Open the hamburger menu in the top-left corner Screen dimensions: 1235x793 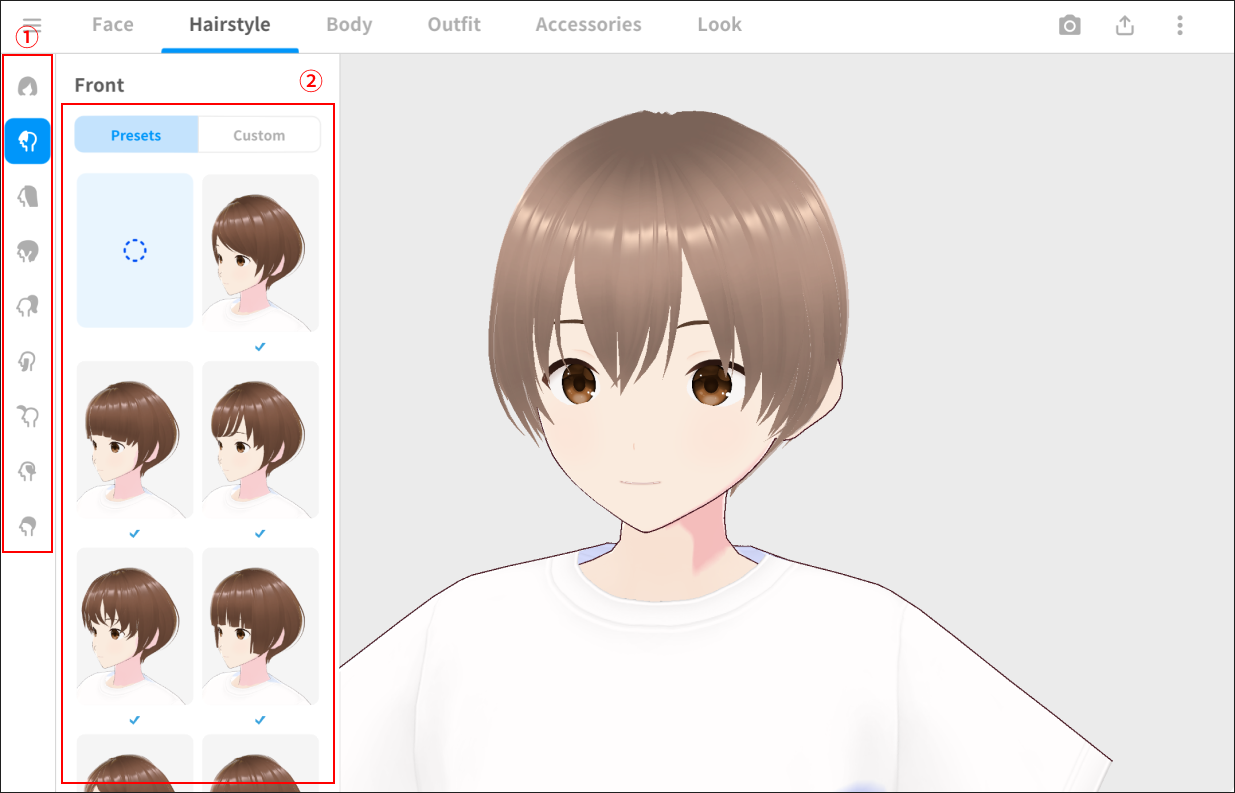31,24
